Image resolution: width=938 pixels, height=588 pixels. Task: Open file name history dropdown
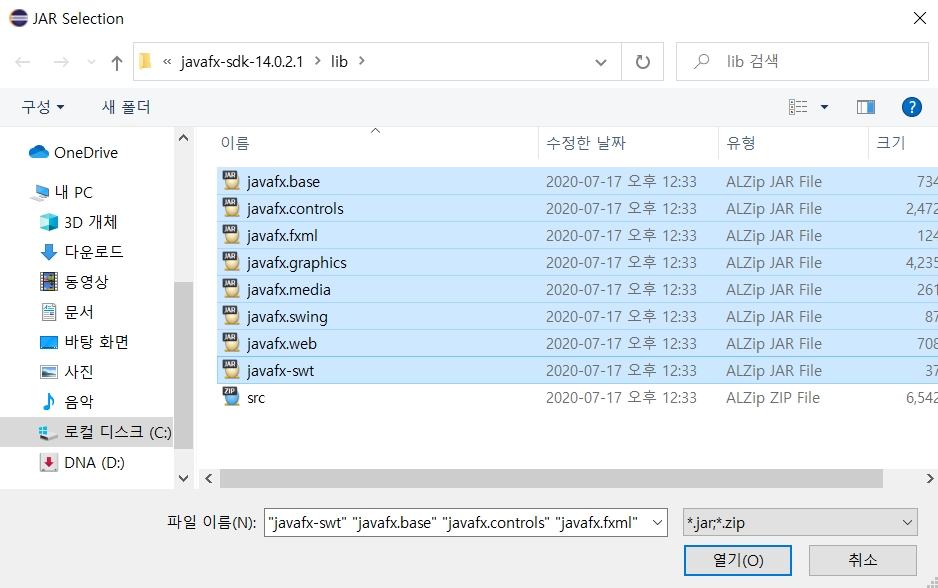(657, 523)
